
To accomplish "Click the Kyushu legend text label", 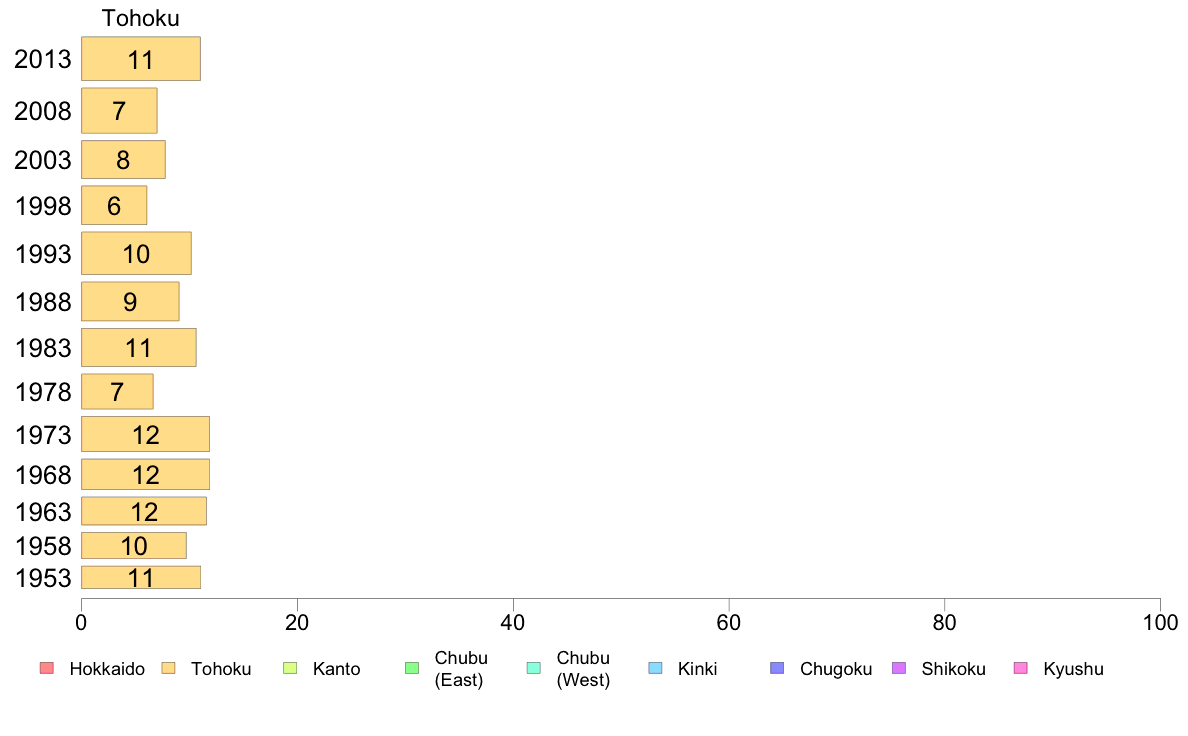I will click(1074, 669).
